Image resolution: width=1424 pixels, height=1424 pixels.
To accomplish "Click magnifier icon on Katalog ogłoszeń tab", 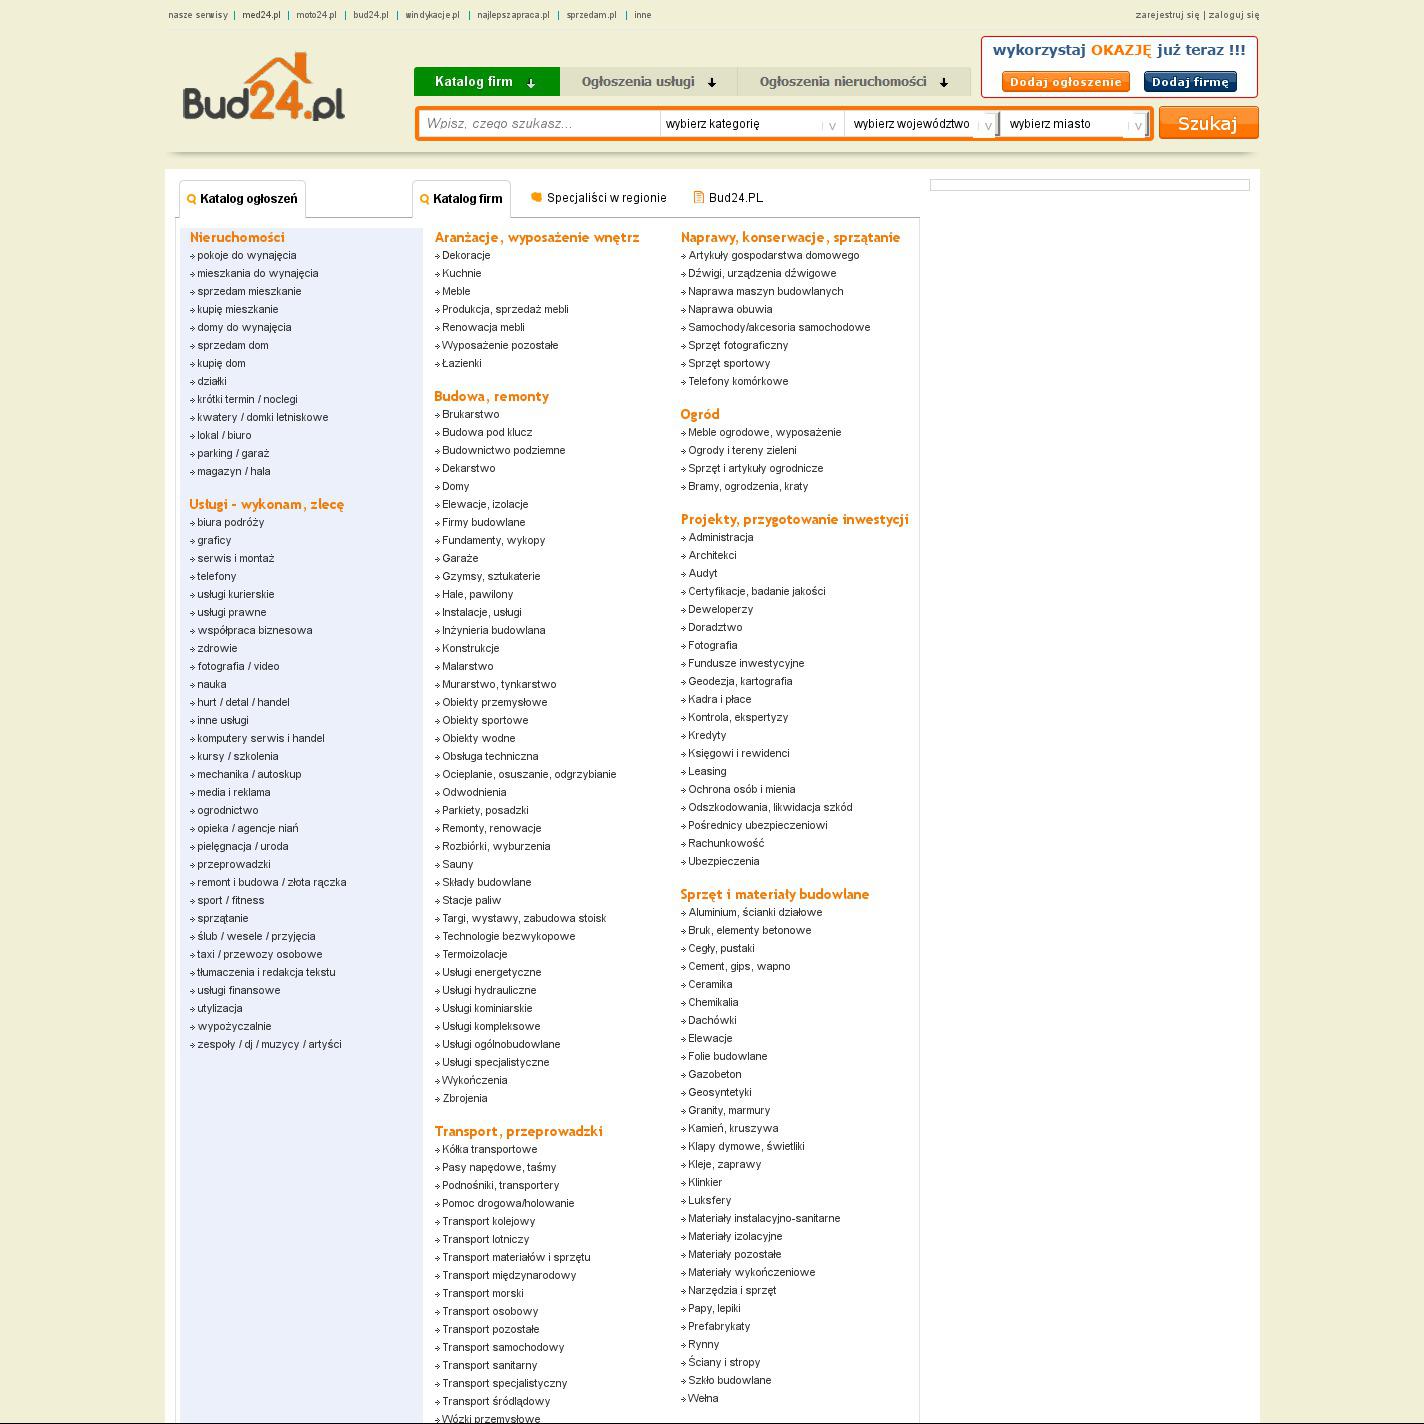I will (x=192, y=199).
